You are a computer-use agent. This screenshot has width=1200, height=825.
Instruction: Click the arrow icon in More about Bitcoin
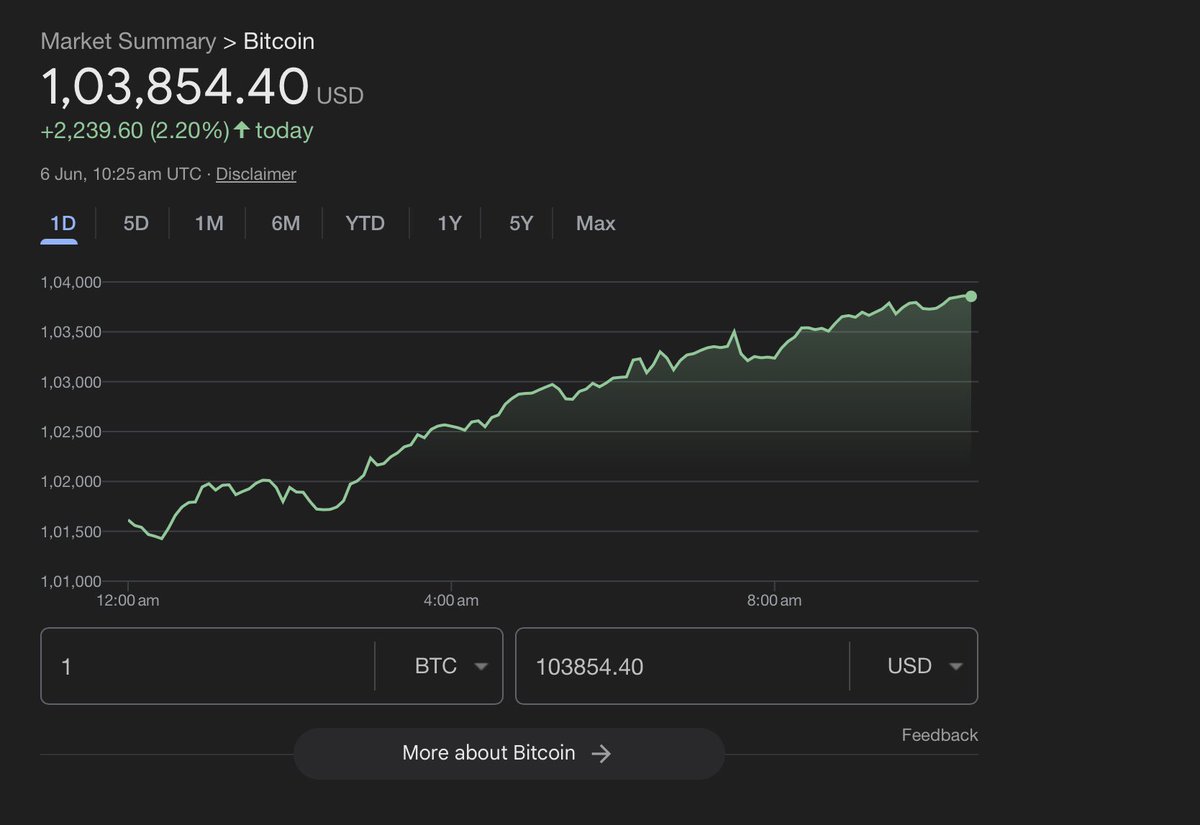tap(601, 754)
